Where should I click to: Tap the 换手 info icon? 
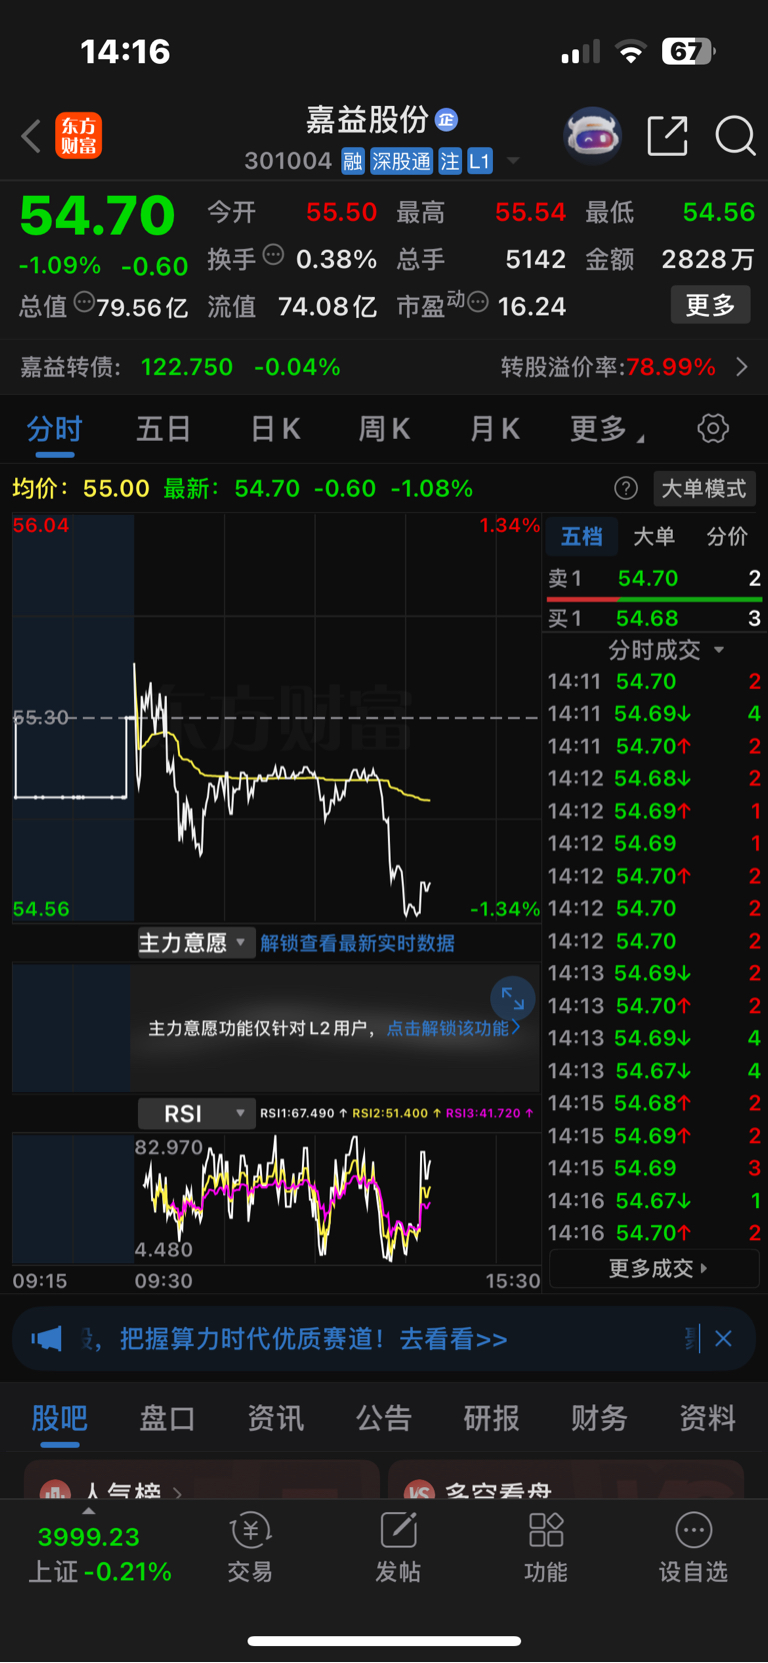click(273, 255)
